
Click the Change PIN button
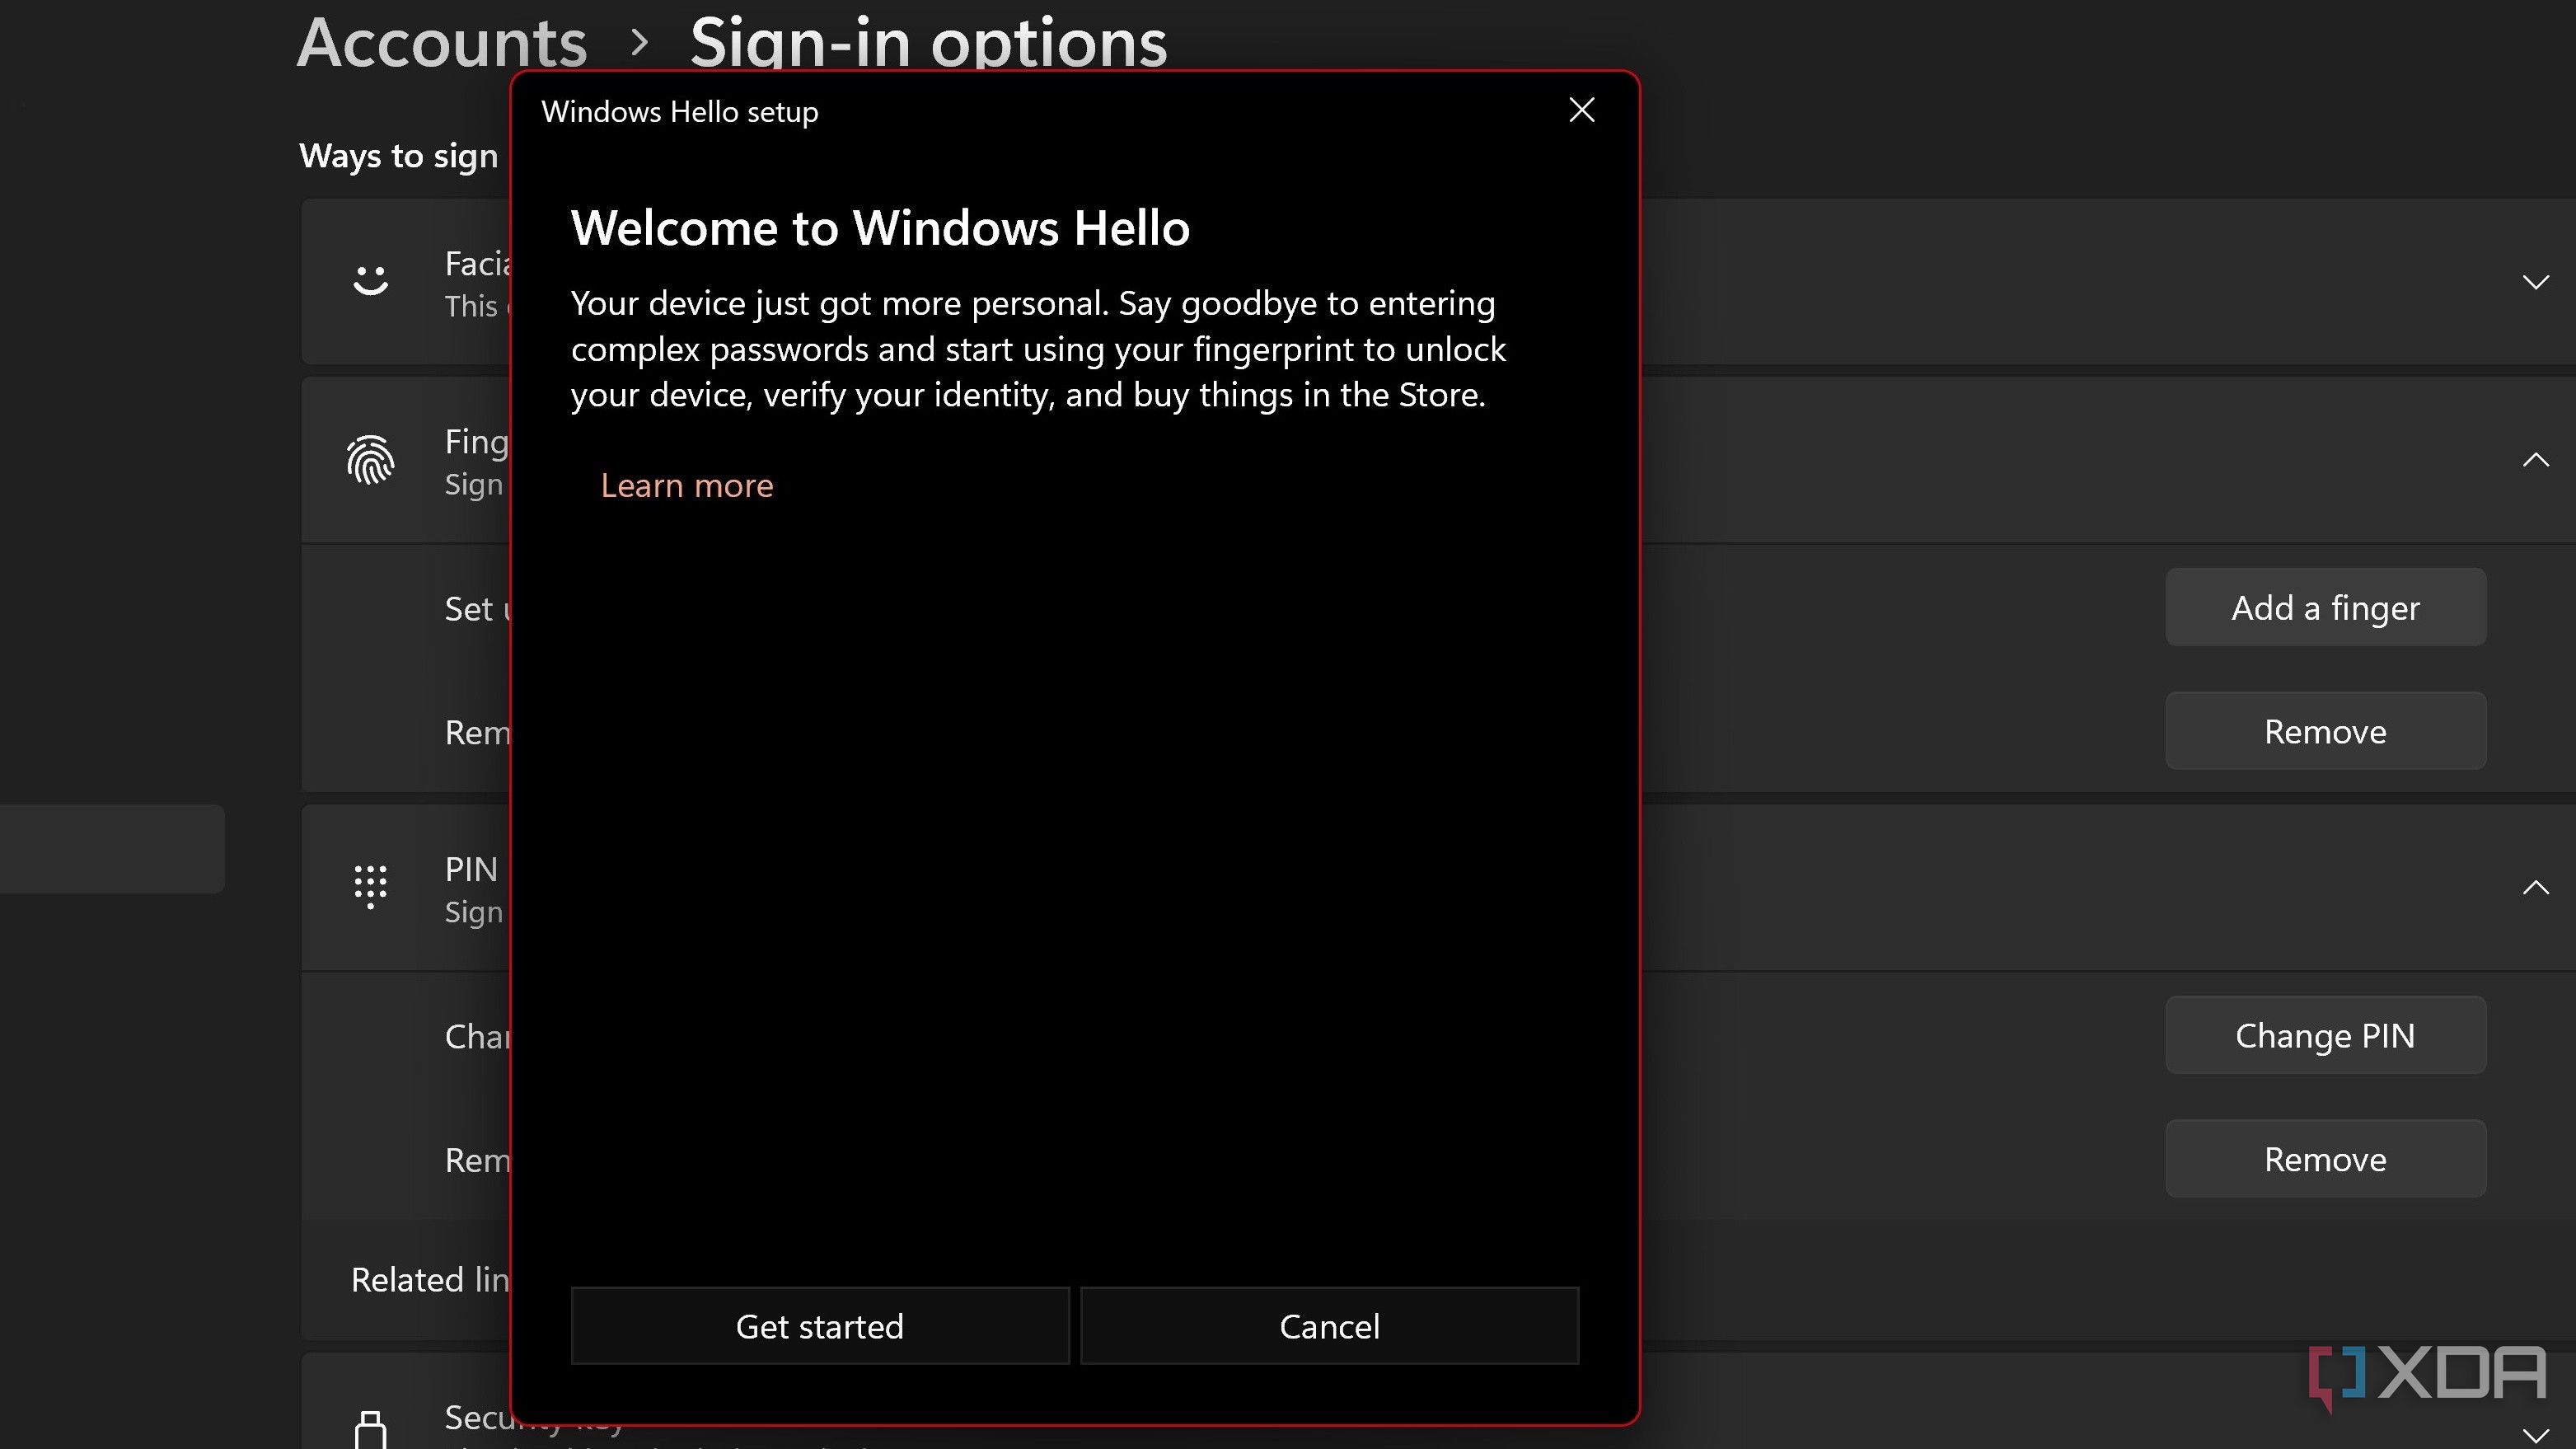coord(2325,1035)
